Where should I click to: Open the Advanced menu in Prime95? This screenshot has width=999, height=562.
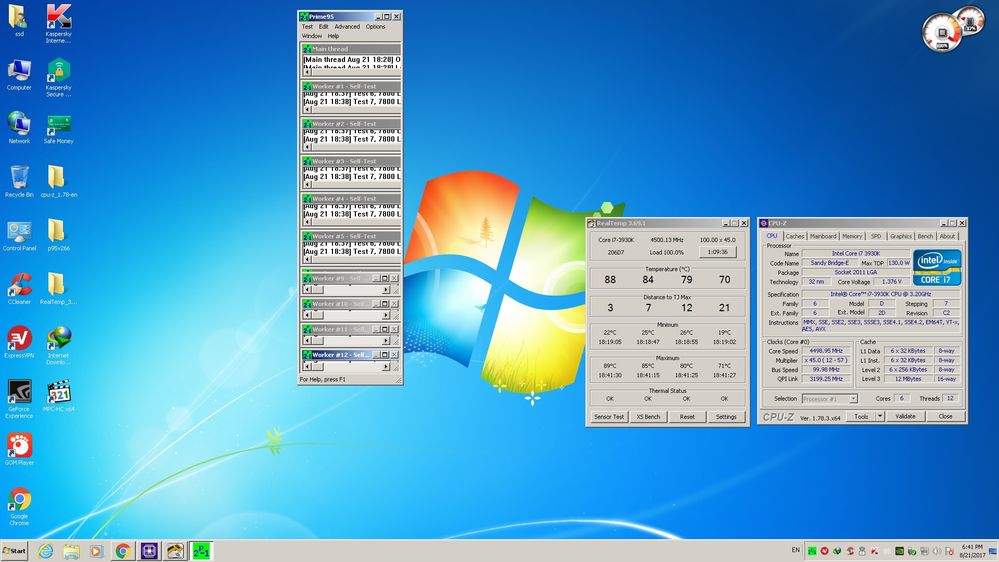click(x=347, y=27)
